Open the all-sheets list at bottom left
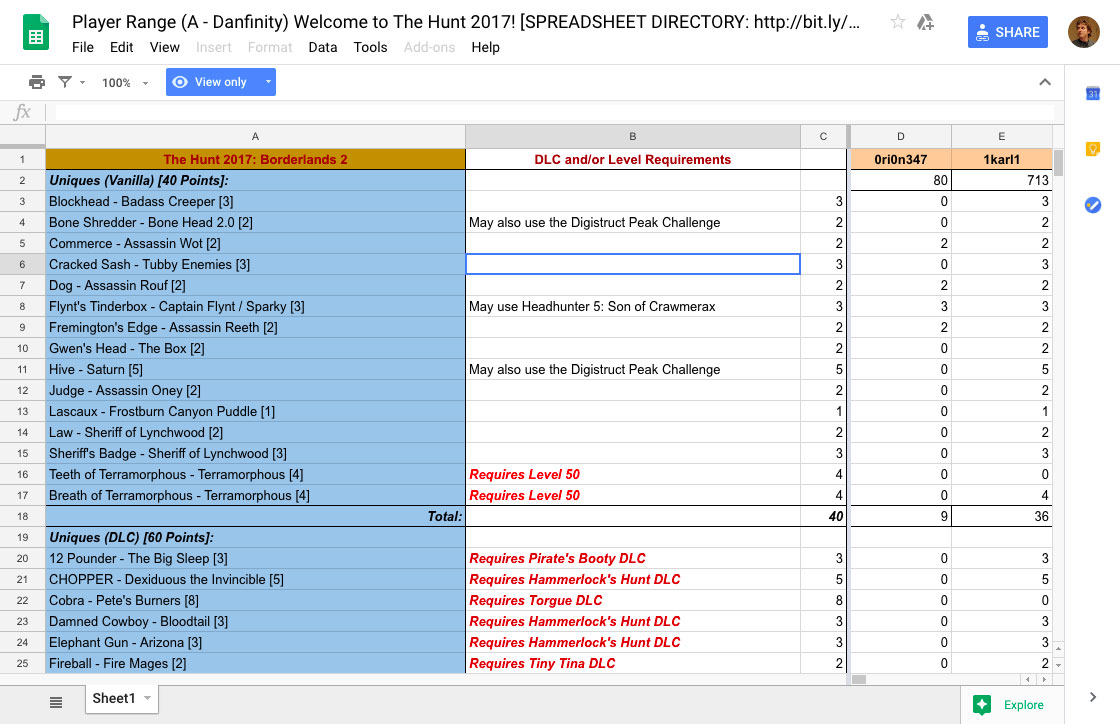Screen dimensions: 1120x724 tap(57, 700)
